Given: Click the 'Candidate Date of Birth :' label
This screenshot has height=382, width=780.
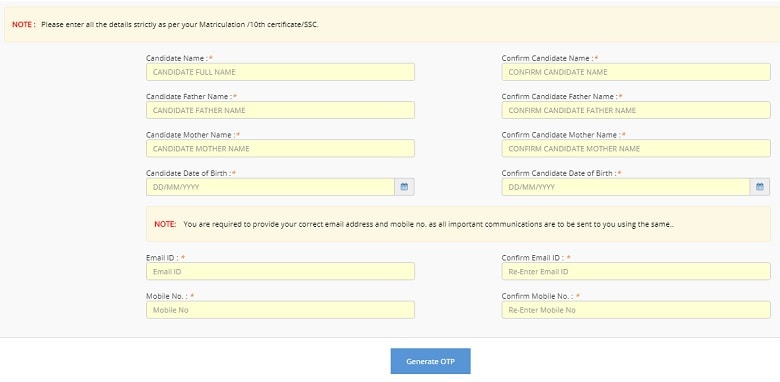Looking at the screenshot, I should pyautogui.click(x=189, y=173).
